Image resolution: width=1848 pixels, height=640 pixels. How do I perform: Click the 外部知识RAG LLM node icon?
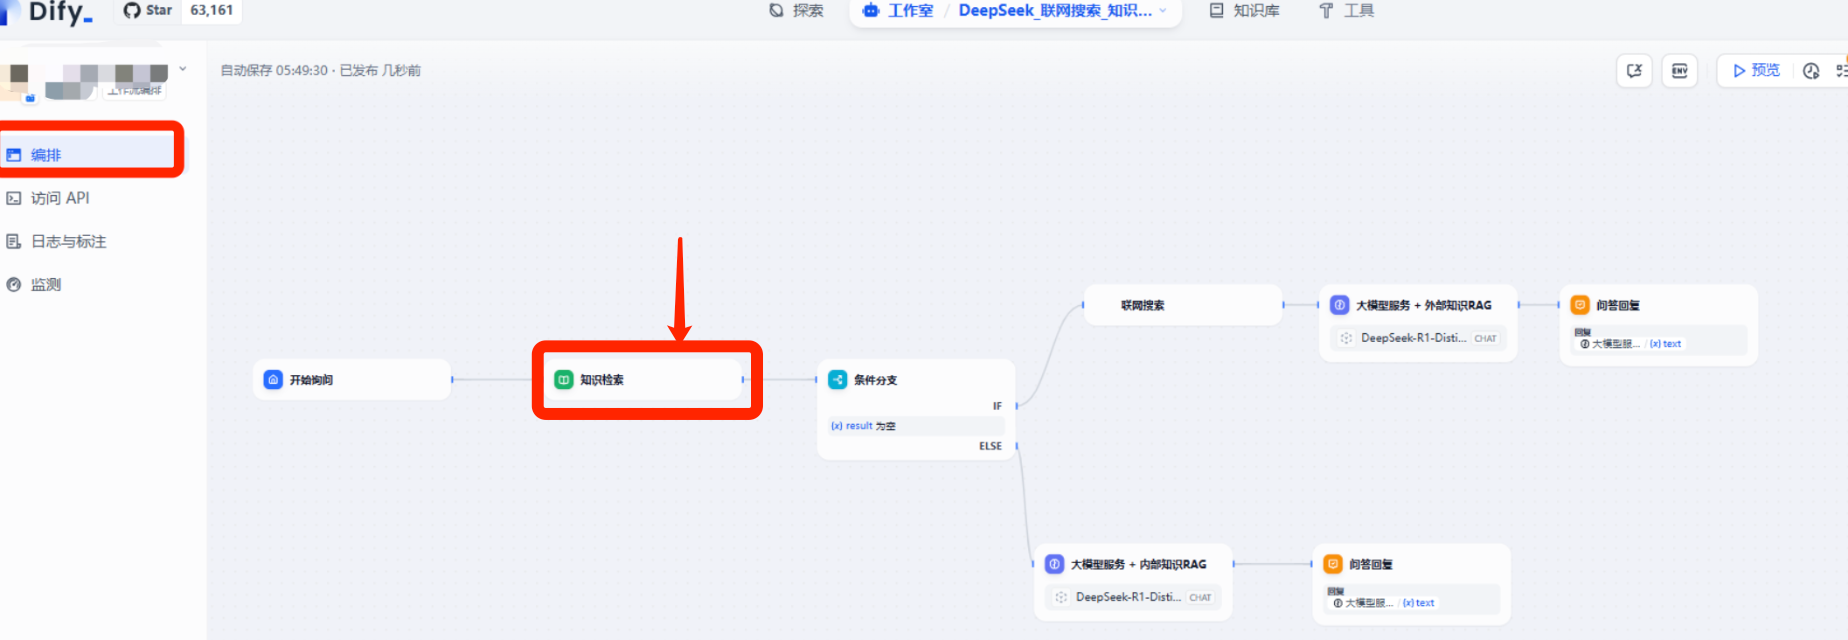point(1340,305)
